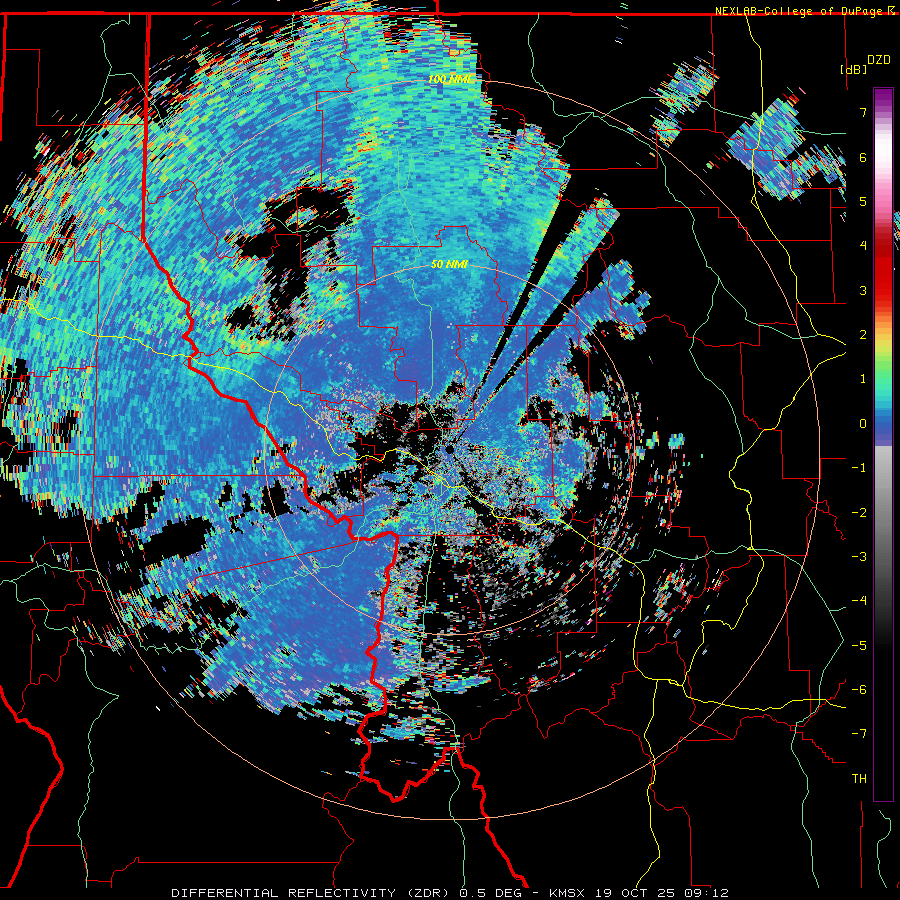The width and height of the screenshot is (900, 900).
Task: Select the -6 value on the dB scale
Action: click(859, 689)
